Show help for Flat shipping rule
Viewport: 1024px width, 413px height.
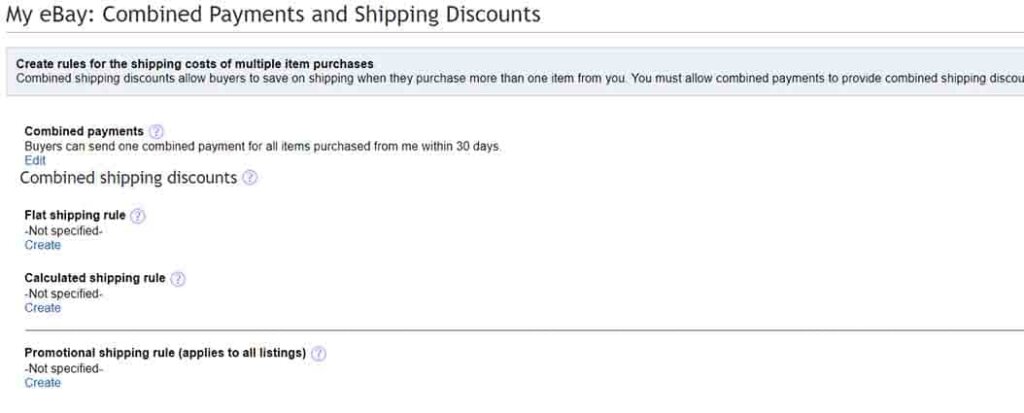pyautogui.click(x=137, y=216)
